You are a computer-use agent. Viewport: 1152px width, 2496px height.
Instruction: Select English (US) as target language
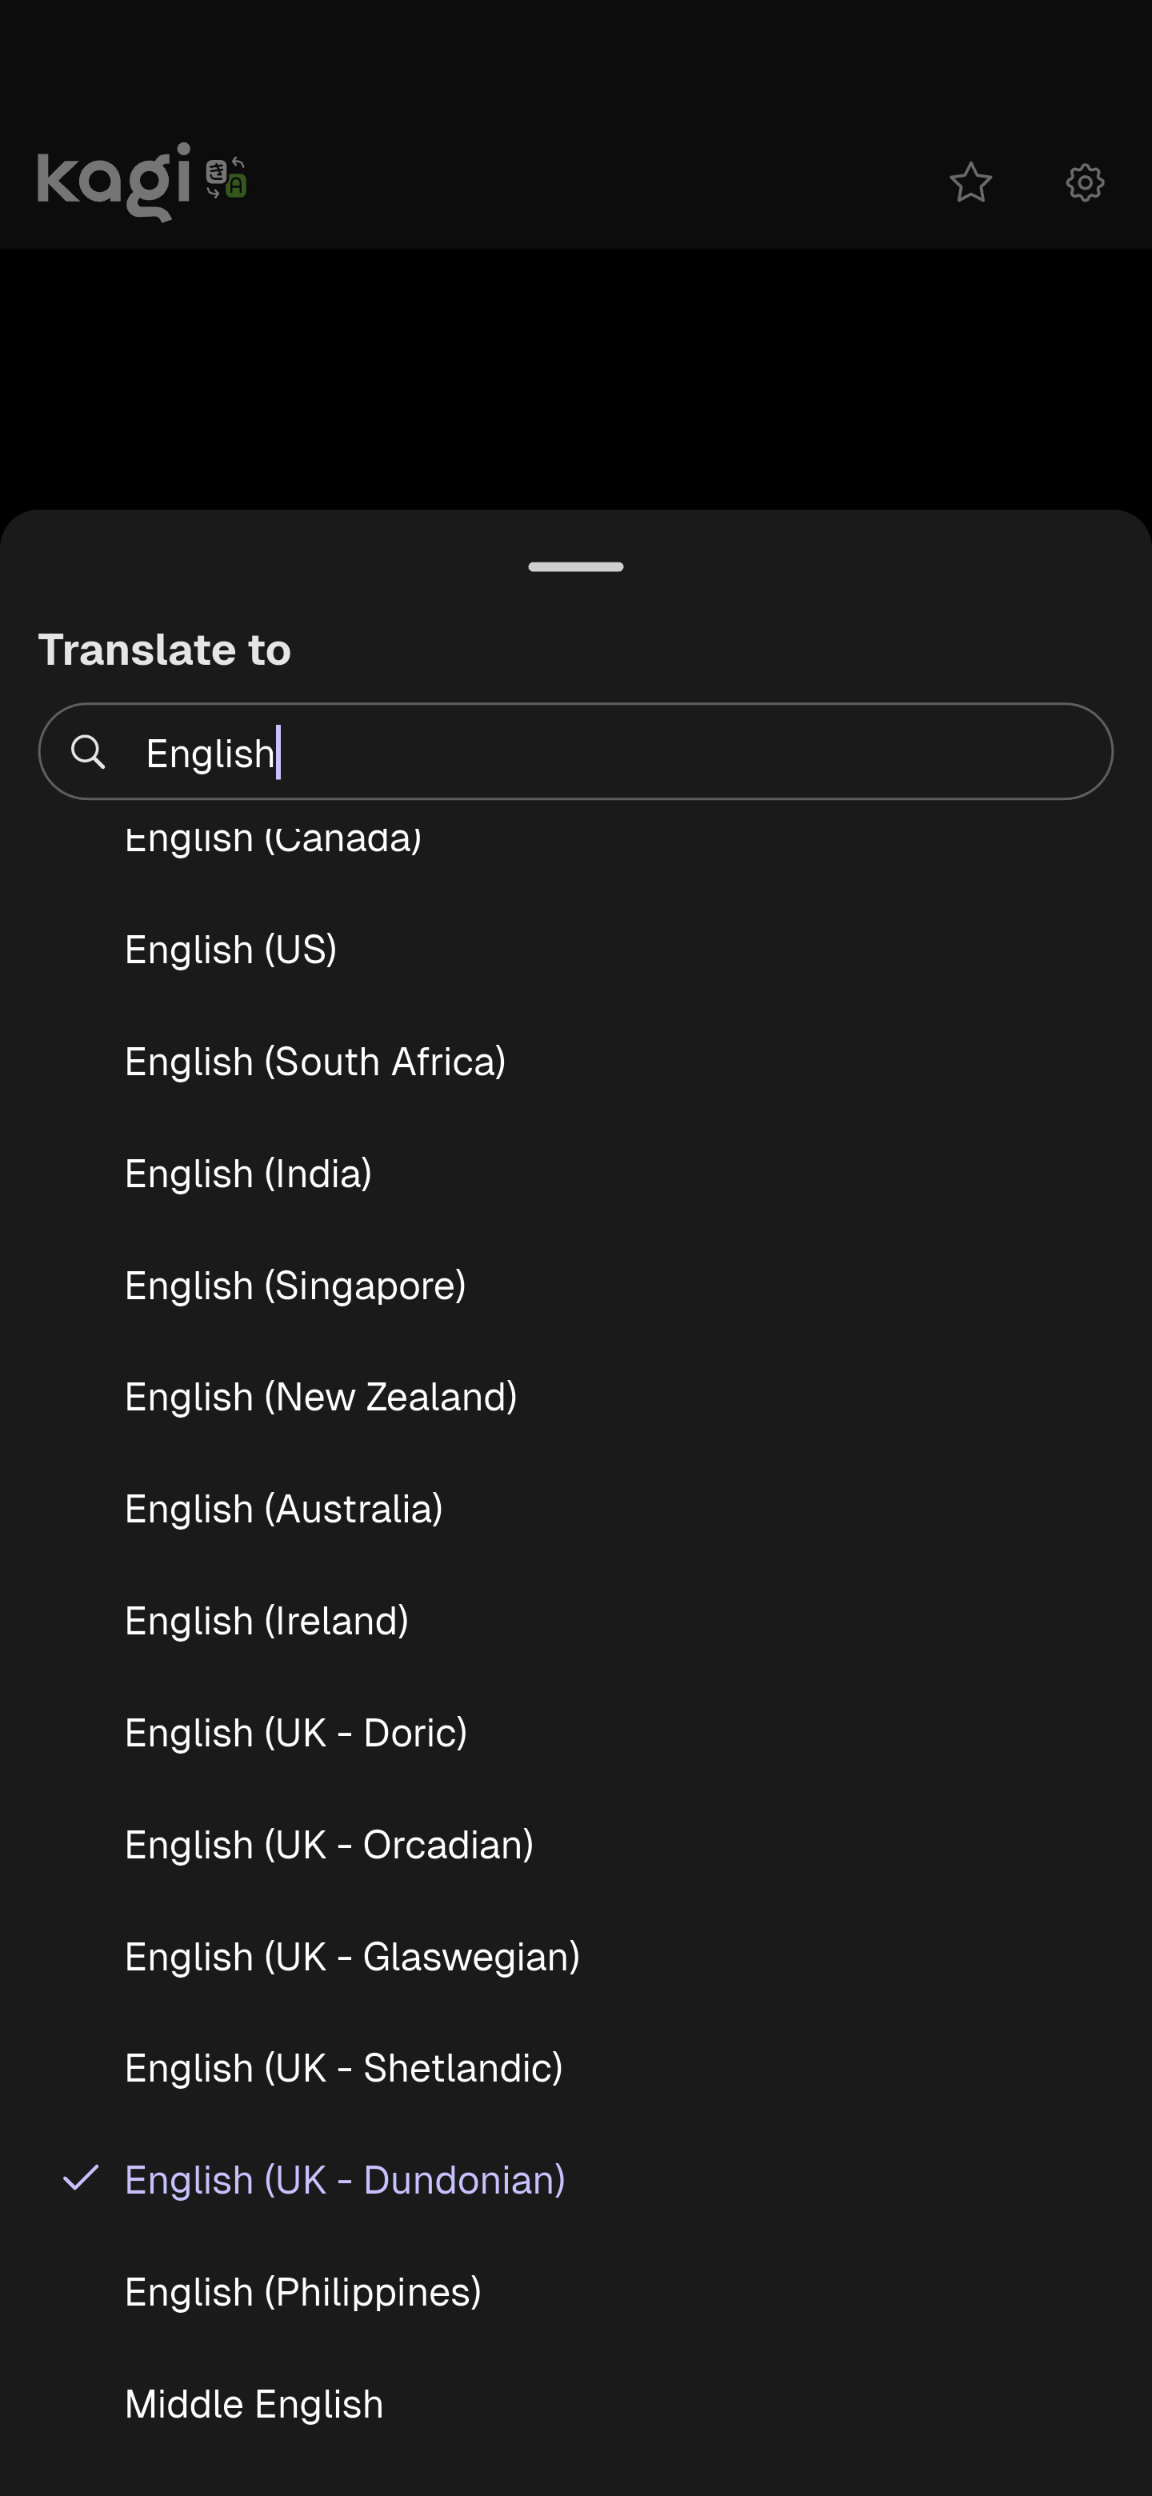[x=231, y=949]
